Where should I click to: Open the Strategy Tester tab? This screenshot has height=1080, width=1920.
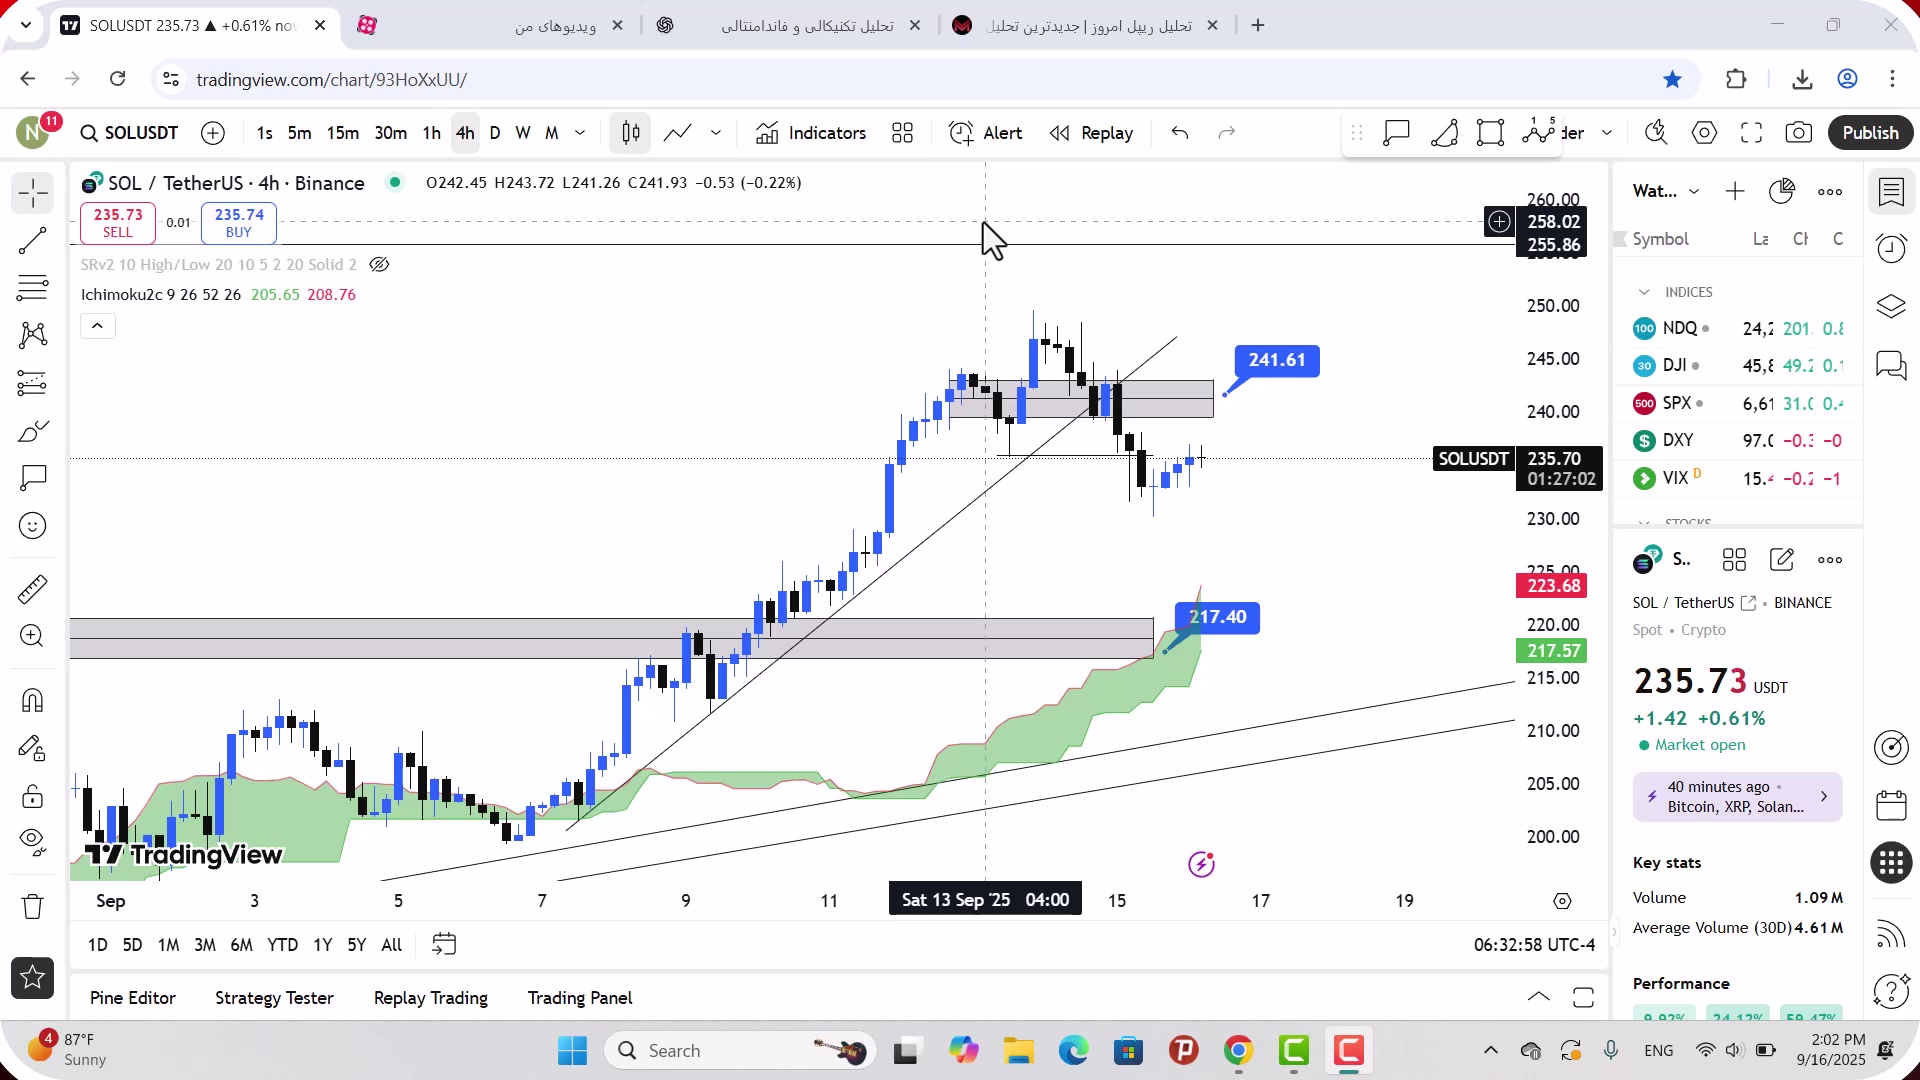[274, 998]
